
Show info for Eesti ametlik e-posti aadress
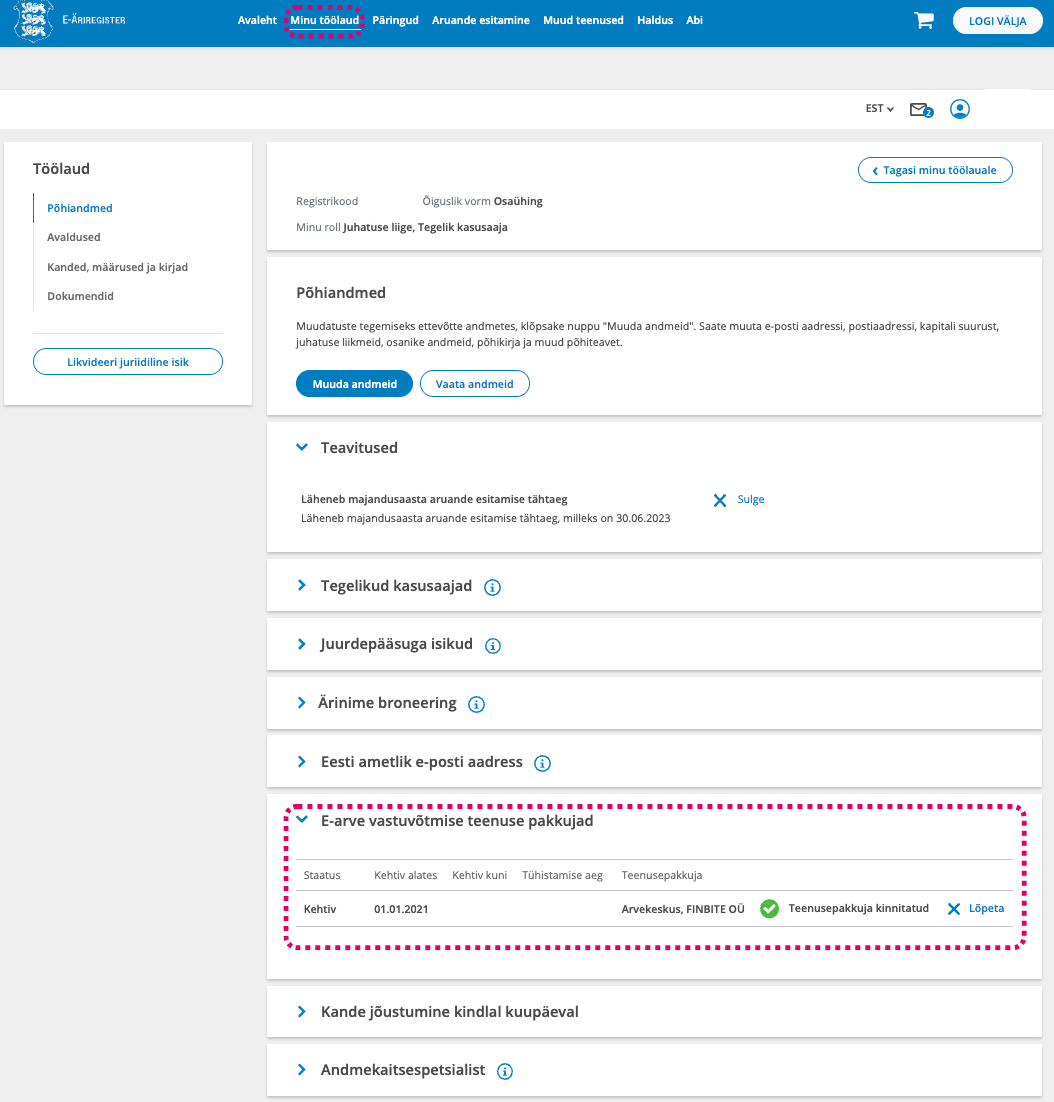point(542,763)
